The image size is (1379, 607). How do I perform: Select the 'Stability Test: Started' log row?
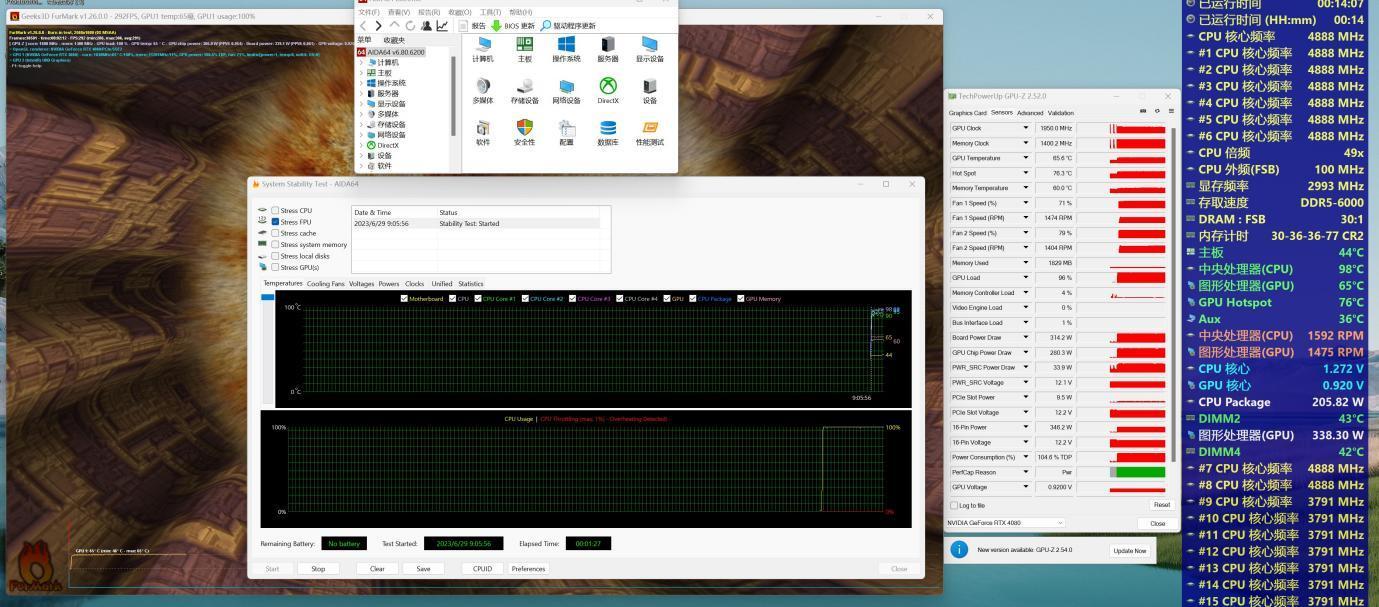[477, 223]
